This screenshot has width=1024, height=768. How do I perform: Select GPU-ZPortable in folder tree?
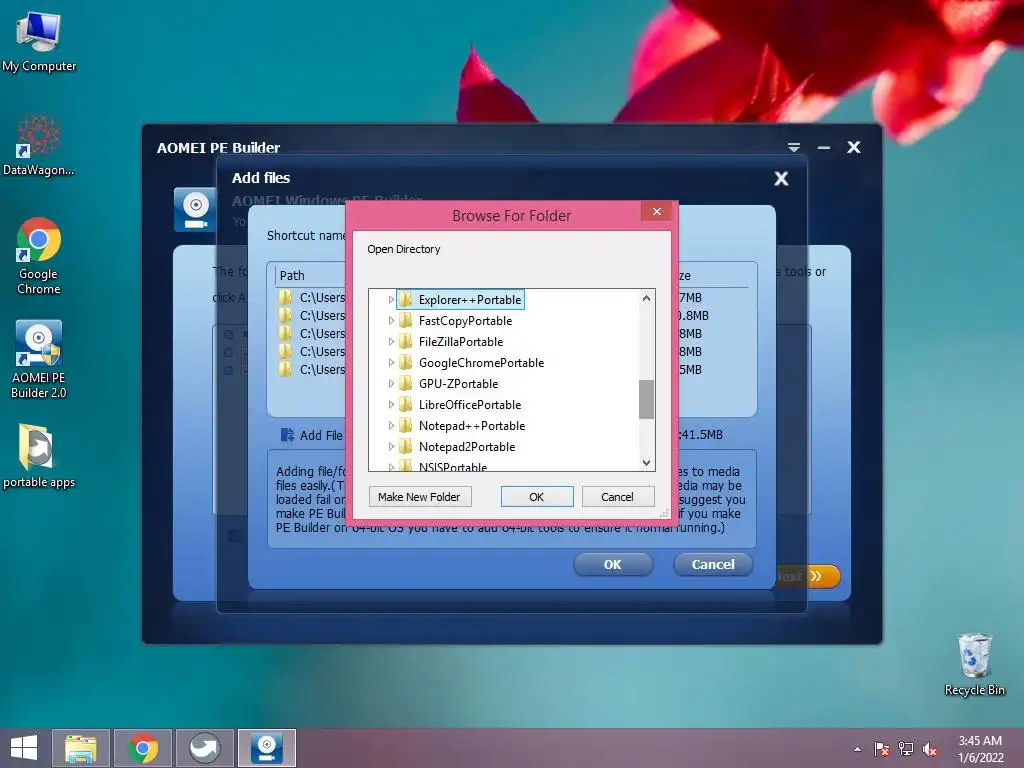(x=458, y=383)
